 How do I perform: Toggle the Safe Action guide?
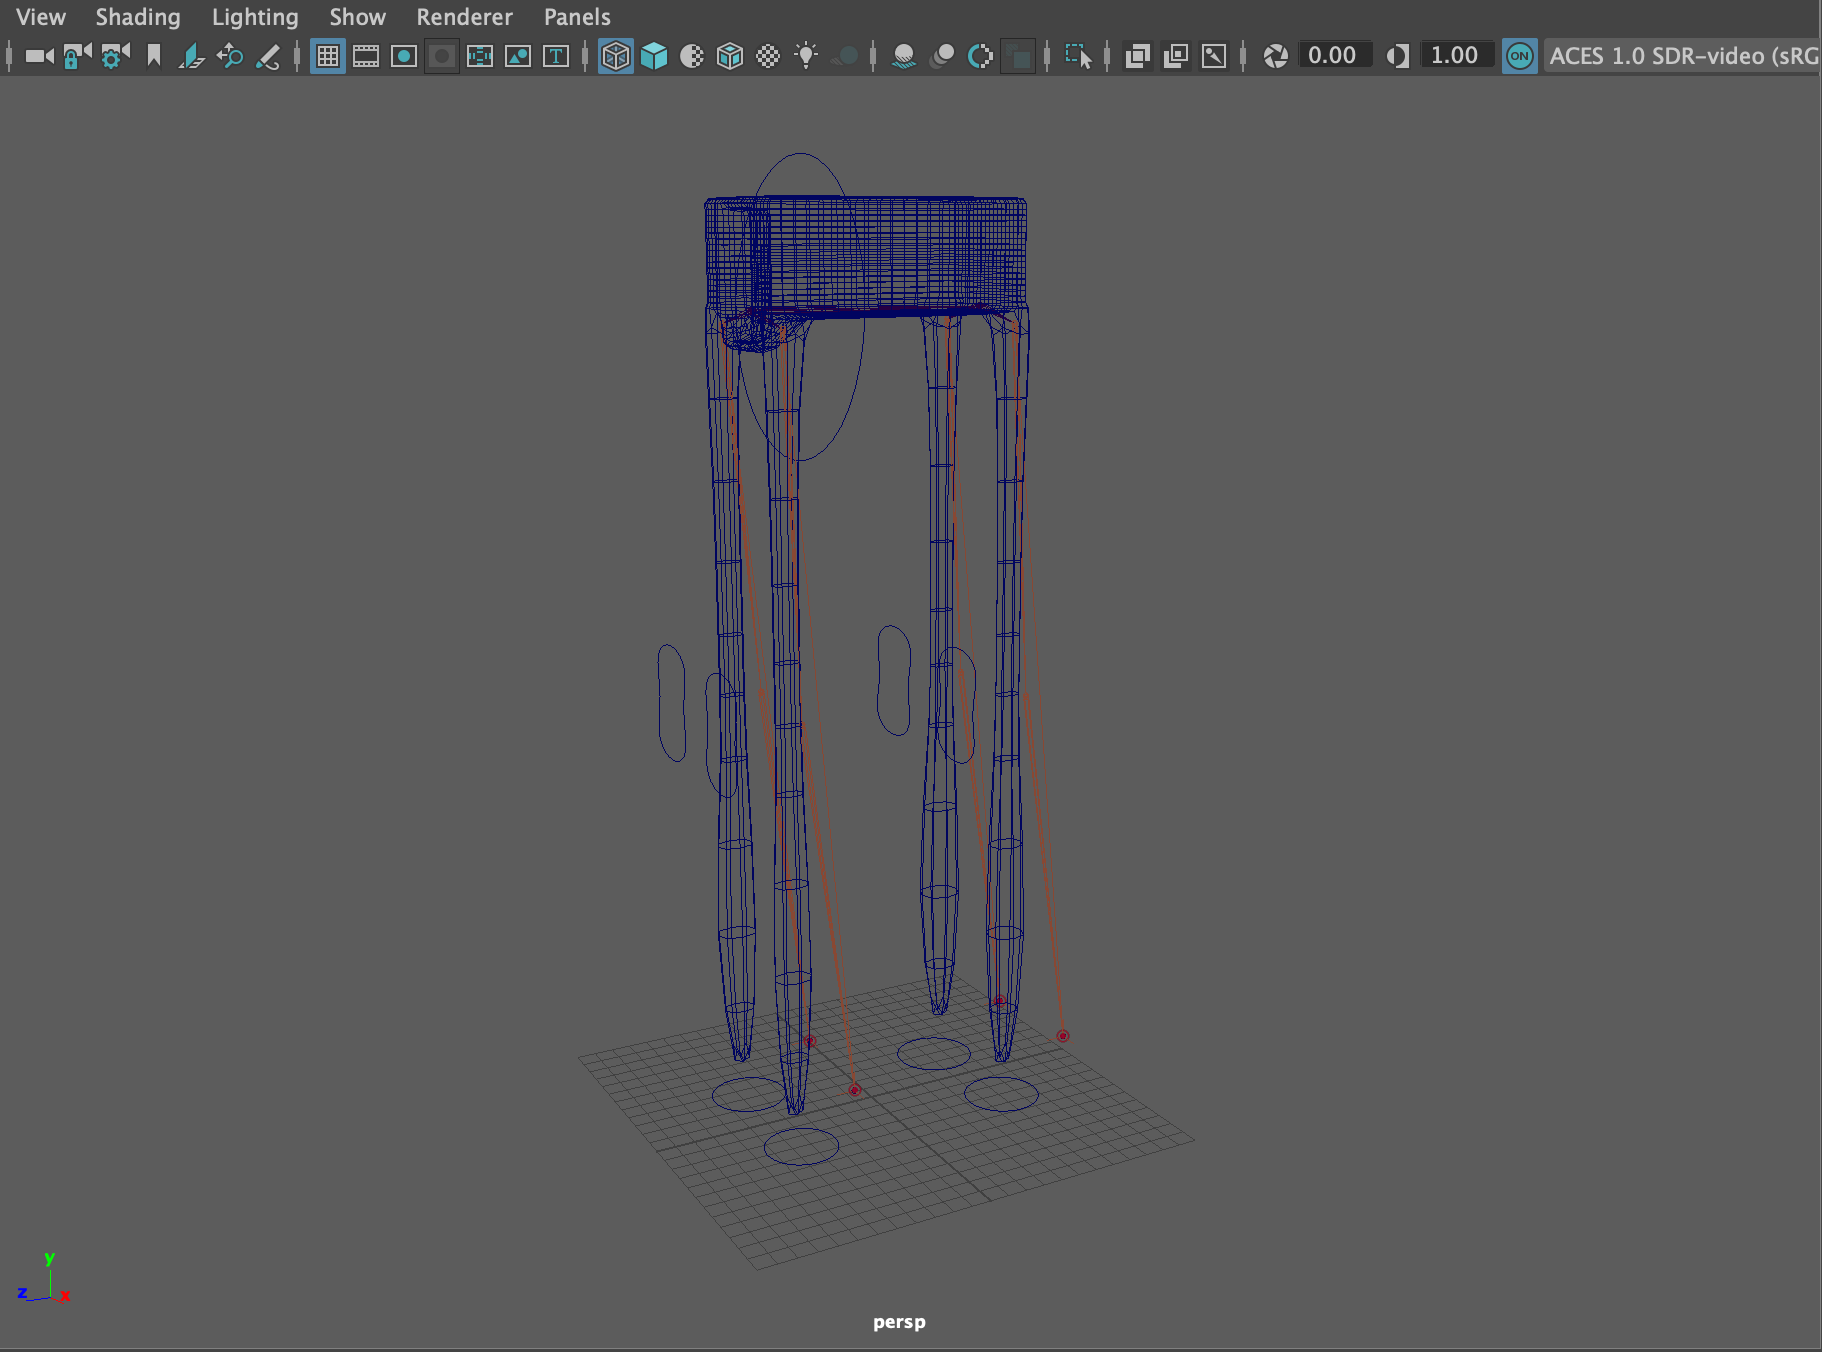coord(518,56)
